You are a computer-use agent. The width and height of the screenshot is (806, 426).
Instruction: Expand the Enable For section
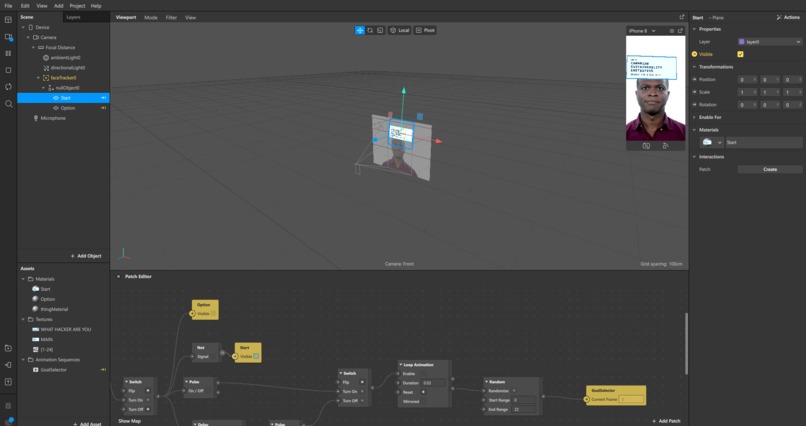point(694,117)
